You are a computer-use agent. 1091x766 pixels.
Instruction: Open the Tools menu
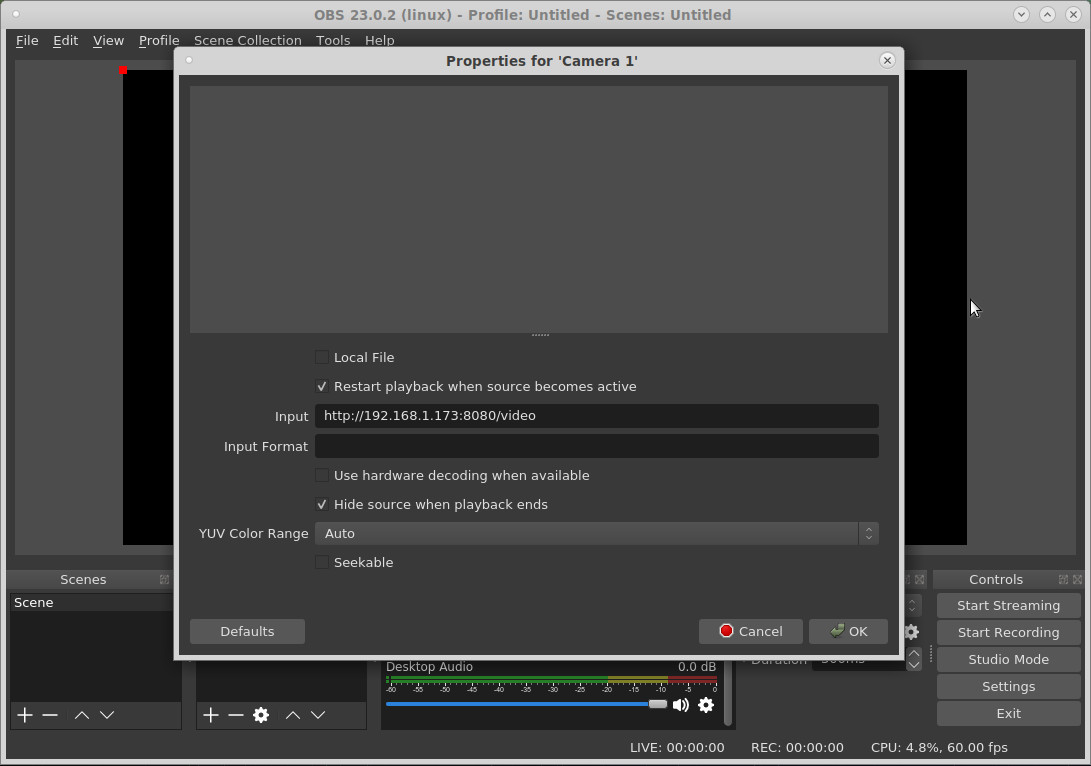pyautogui.click(x=333, y=40)
